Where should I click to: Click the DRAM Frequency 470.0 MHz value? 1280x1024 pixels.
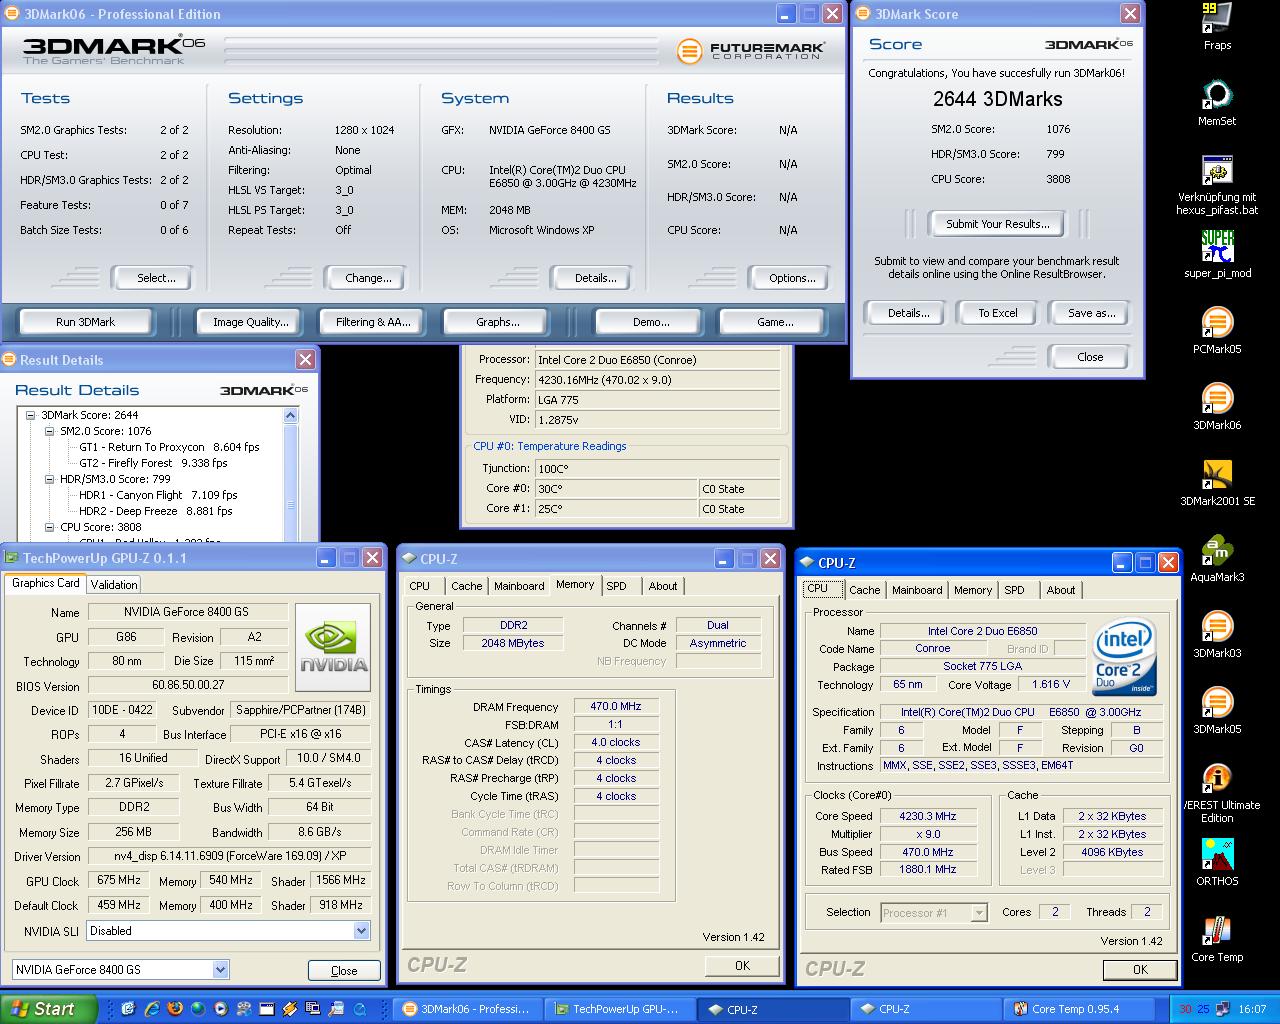[x=616, y=706]
